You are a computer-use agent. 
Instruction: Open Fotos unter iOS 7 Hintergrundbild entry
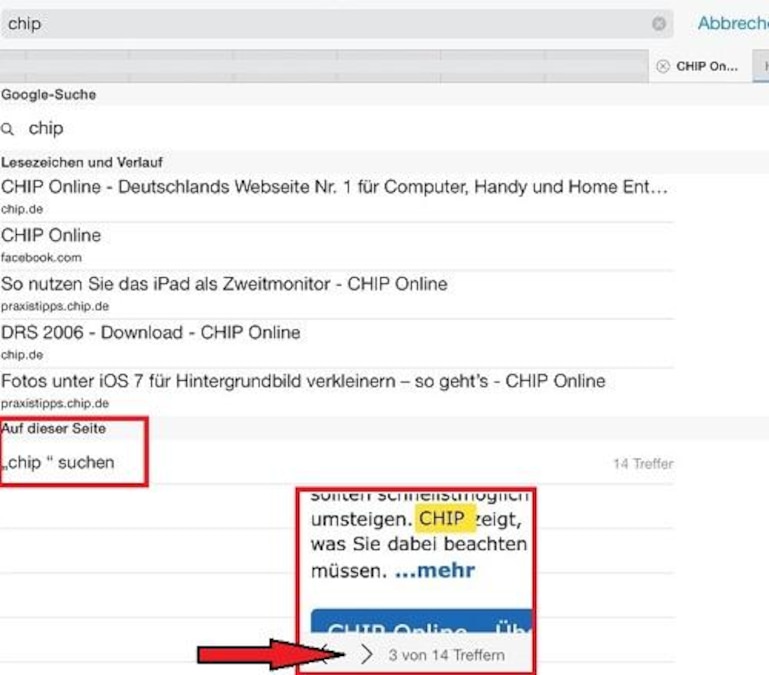[x=337, y=391]
